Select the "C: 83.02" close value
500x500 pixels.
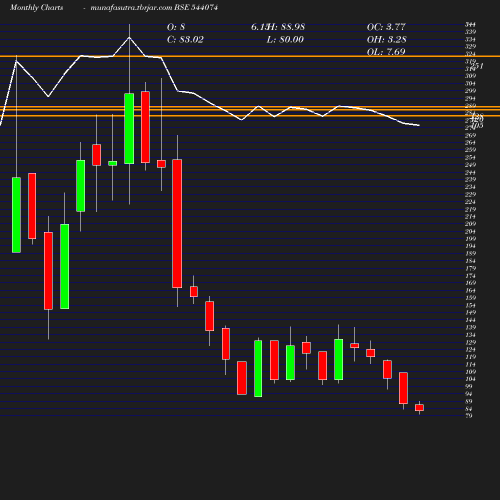pyautogui.click(x=185, y=39)
